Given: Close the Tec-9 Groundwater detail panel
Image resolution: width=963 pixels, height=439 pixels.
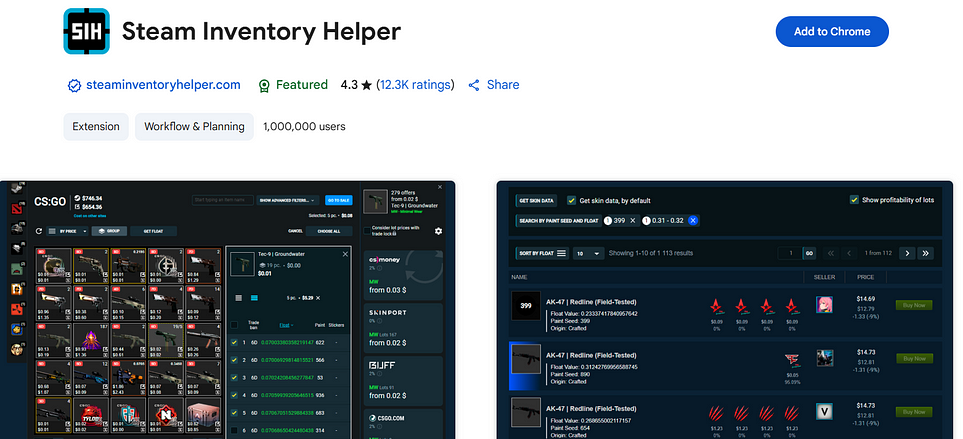Looking at the screenshot, I should click(x=345, y=254).
